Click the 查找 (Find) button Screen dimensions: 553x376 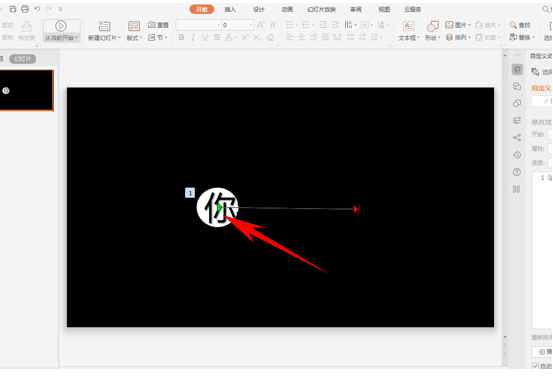point(520,25)
